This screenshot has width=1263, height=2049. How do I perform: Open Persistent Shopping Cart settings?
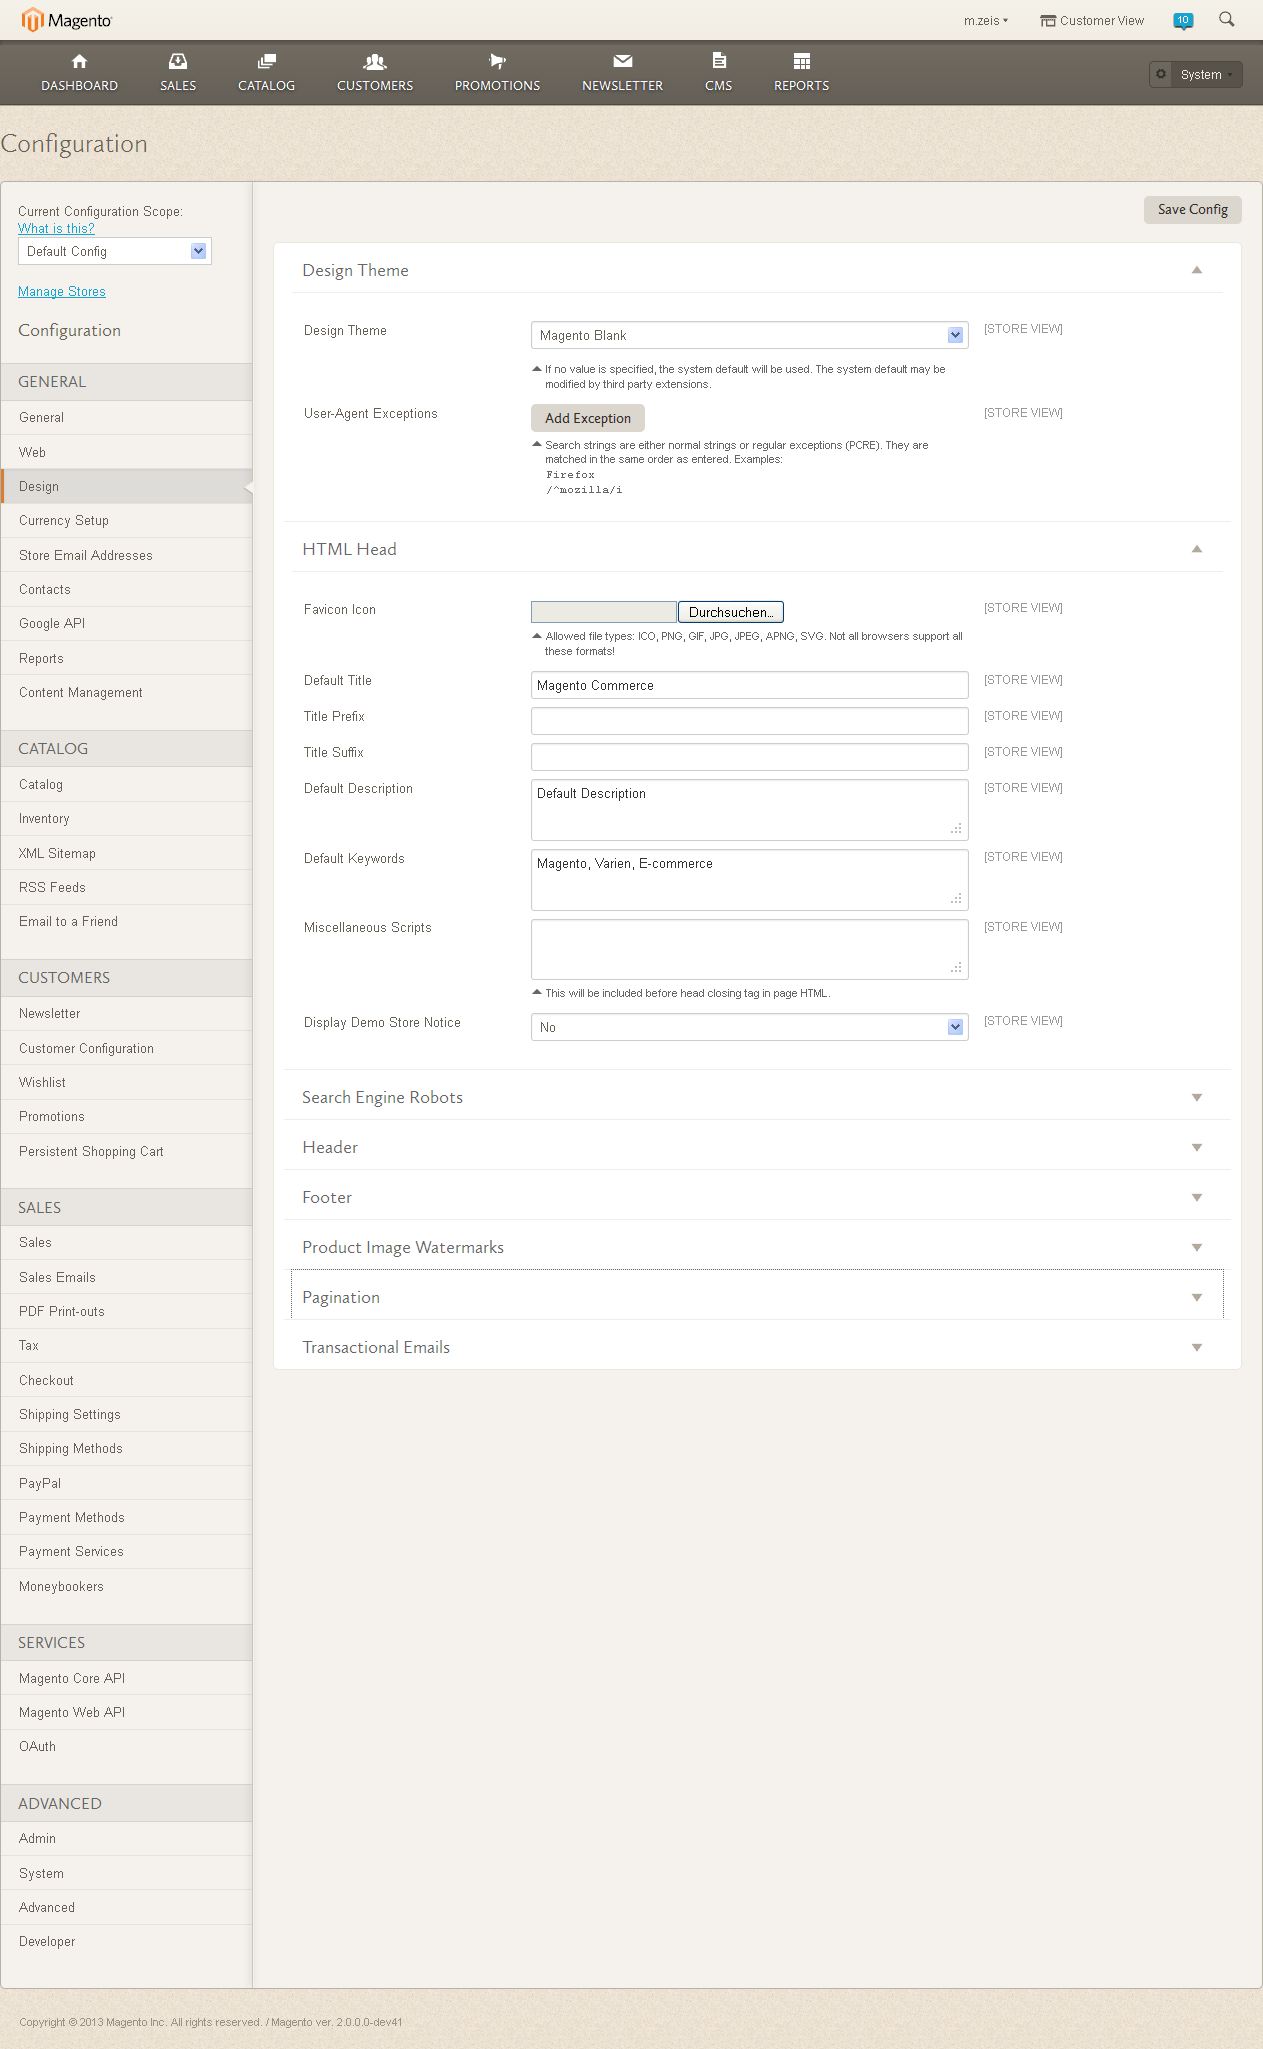click(126, 1151)
